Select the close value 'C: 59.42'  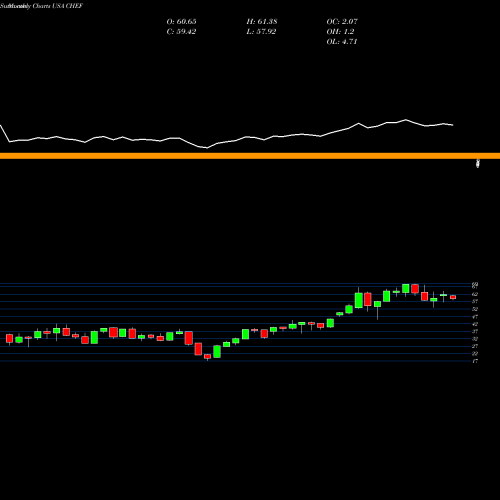coord(181,32)
